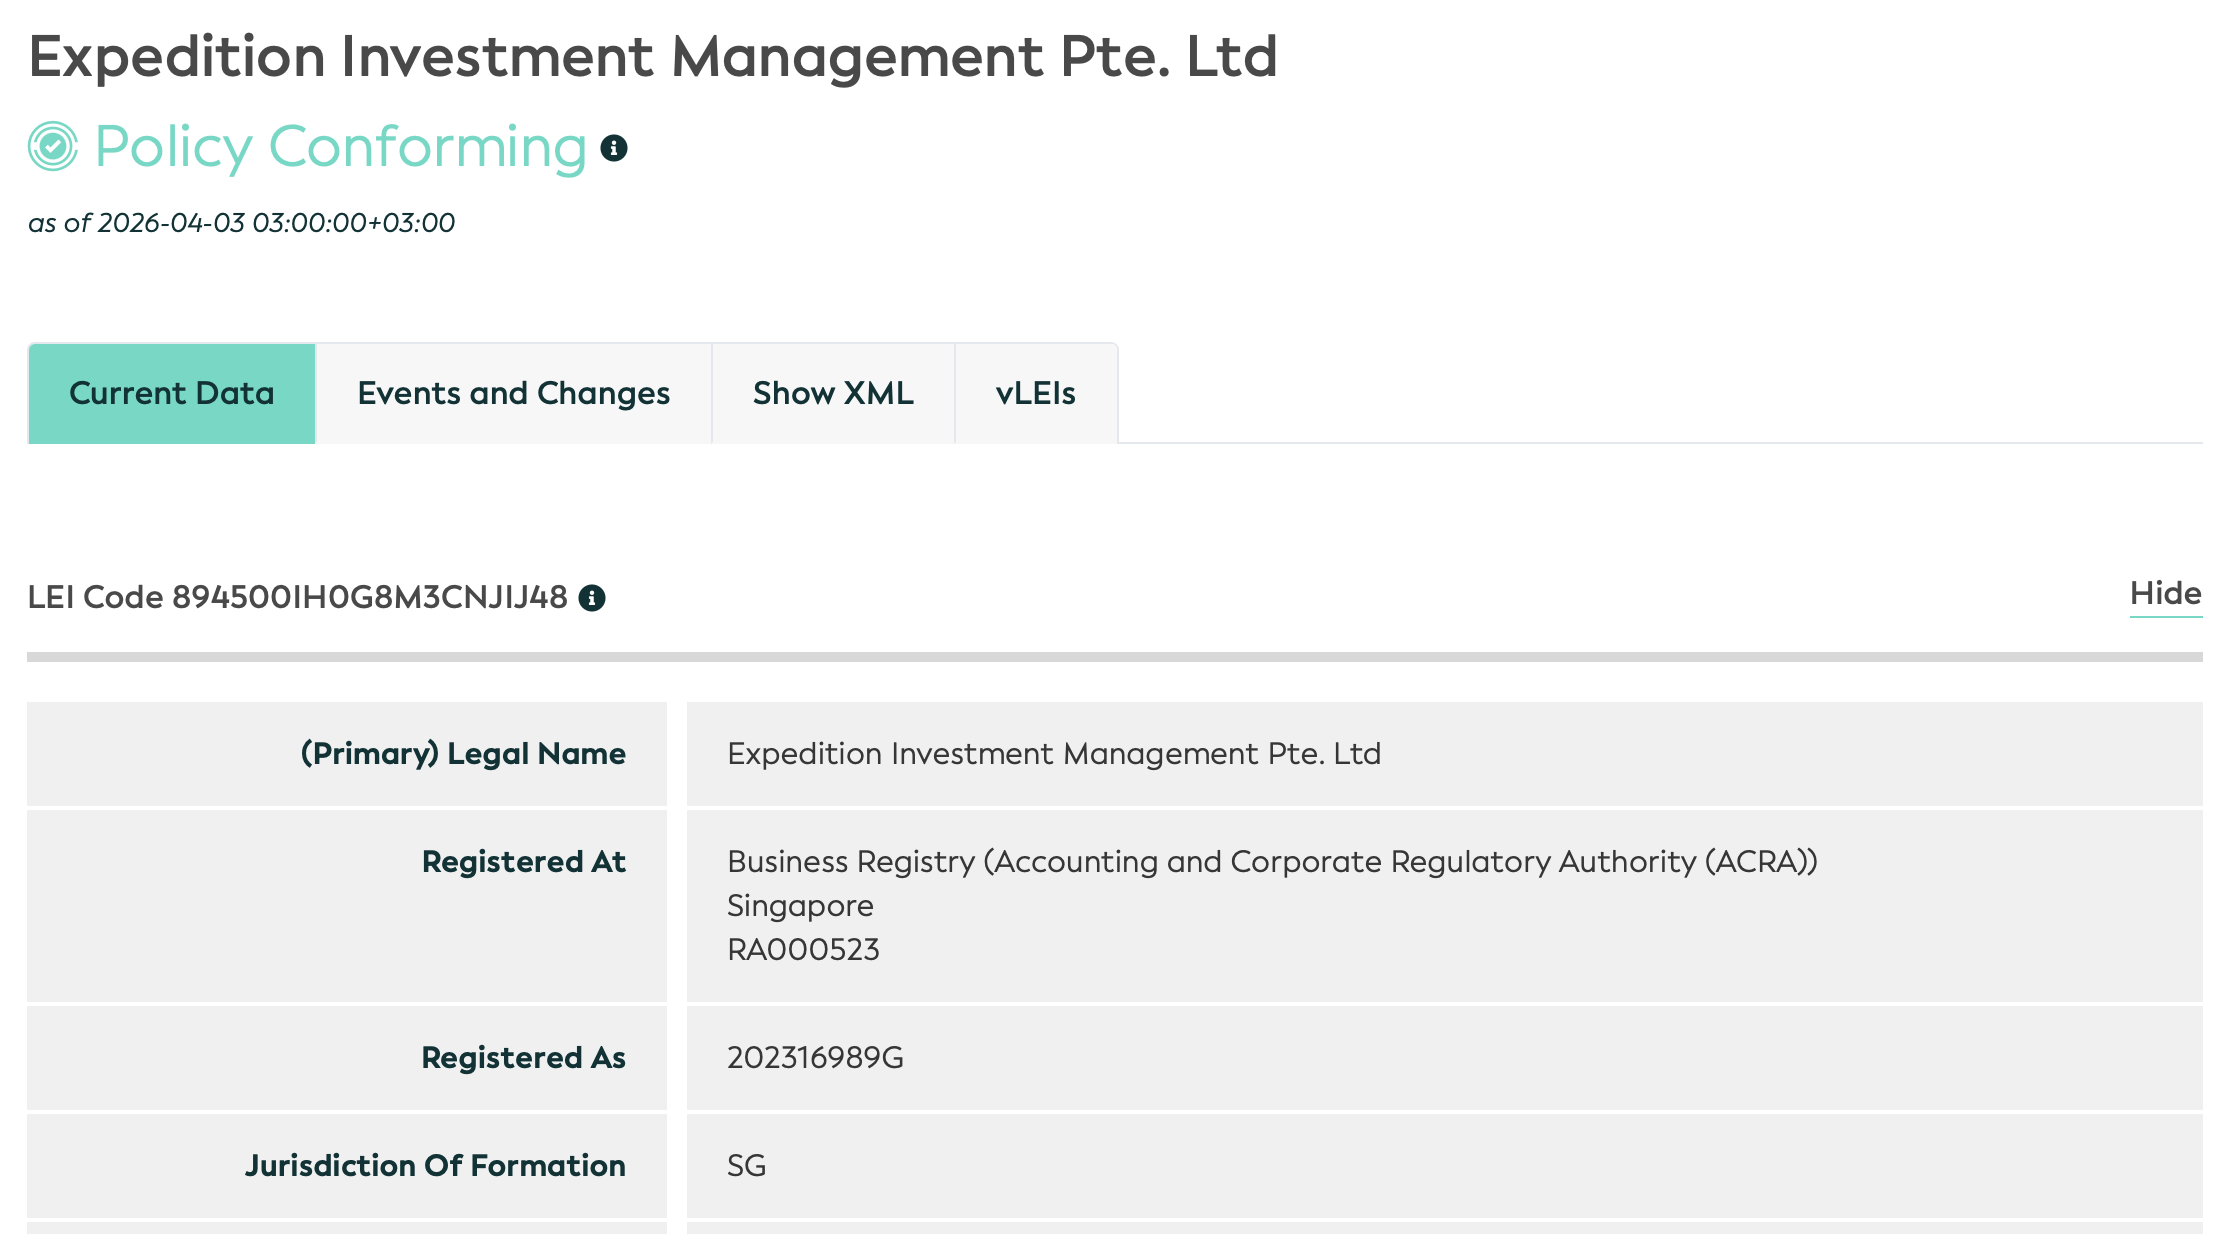Click the Expedition Investment Management page heading
2230x1234 pixels.
pyautogui.click(x=653, y=57)
